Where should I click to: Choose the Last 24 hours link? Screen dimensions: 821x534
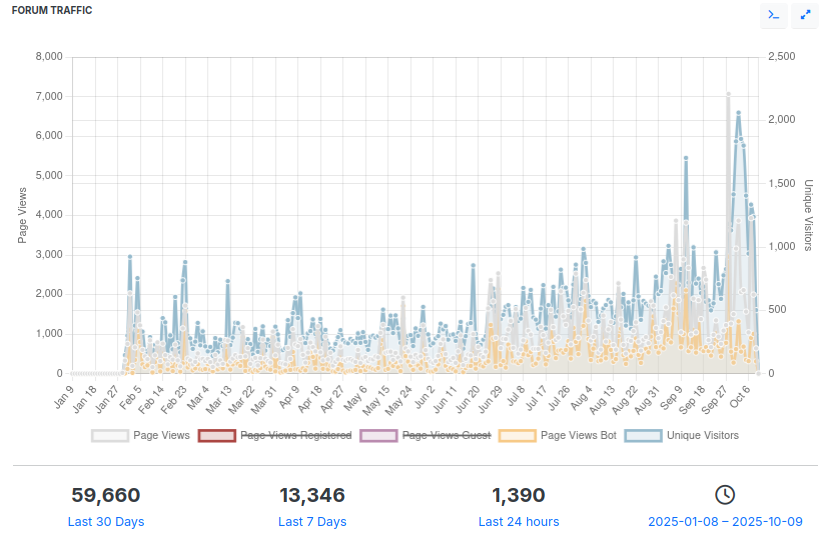[518, 522]
